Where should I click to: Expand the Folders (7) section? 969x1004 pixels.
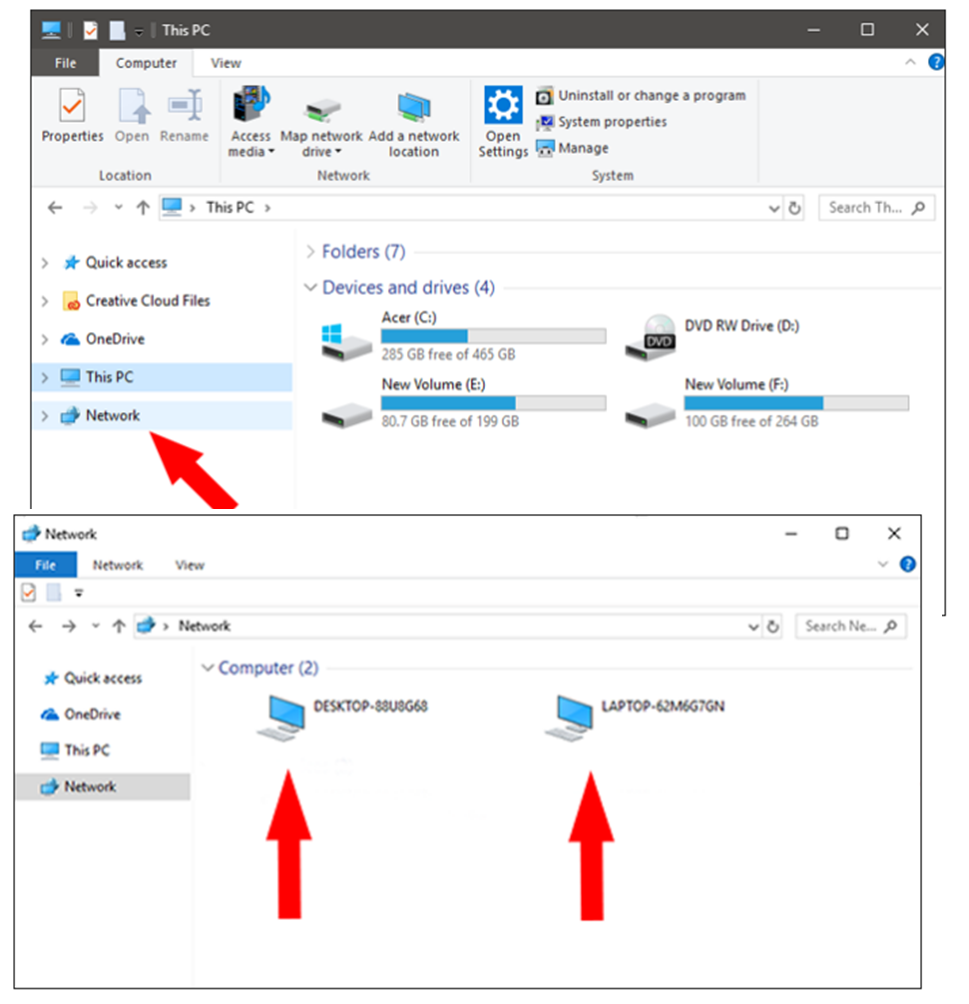[x=310, y=252]
